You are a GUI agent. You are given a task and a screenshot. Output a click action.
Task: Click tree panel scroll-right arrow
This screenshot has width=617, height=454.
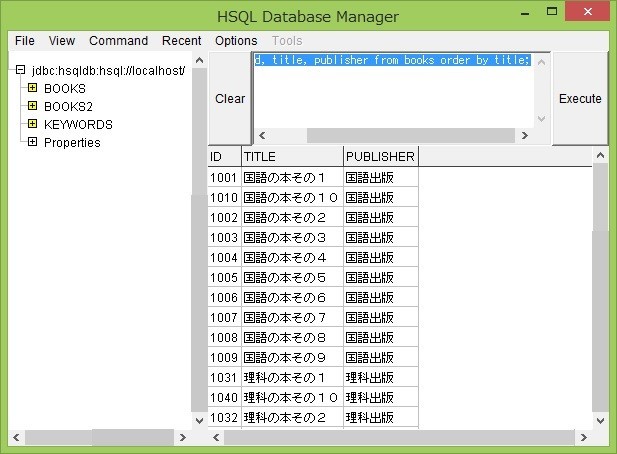[183, 437]
